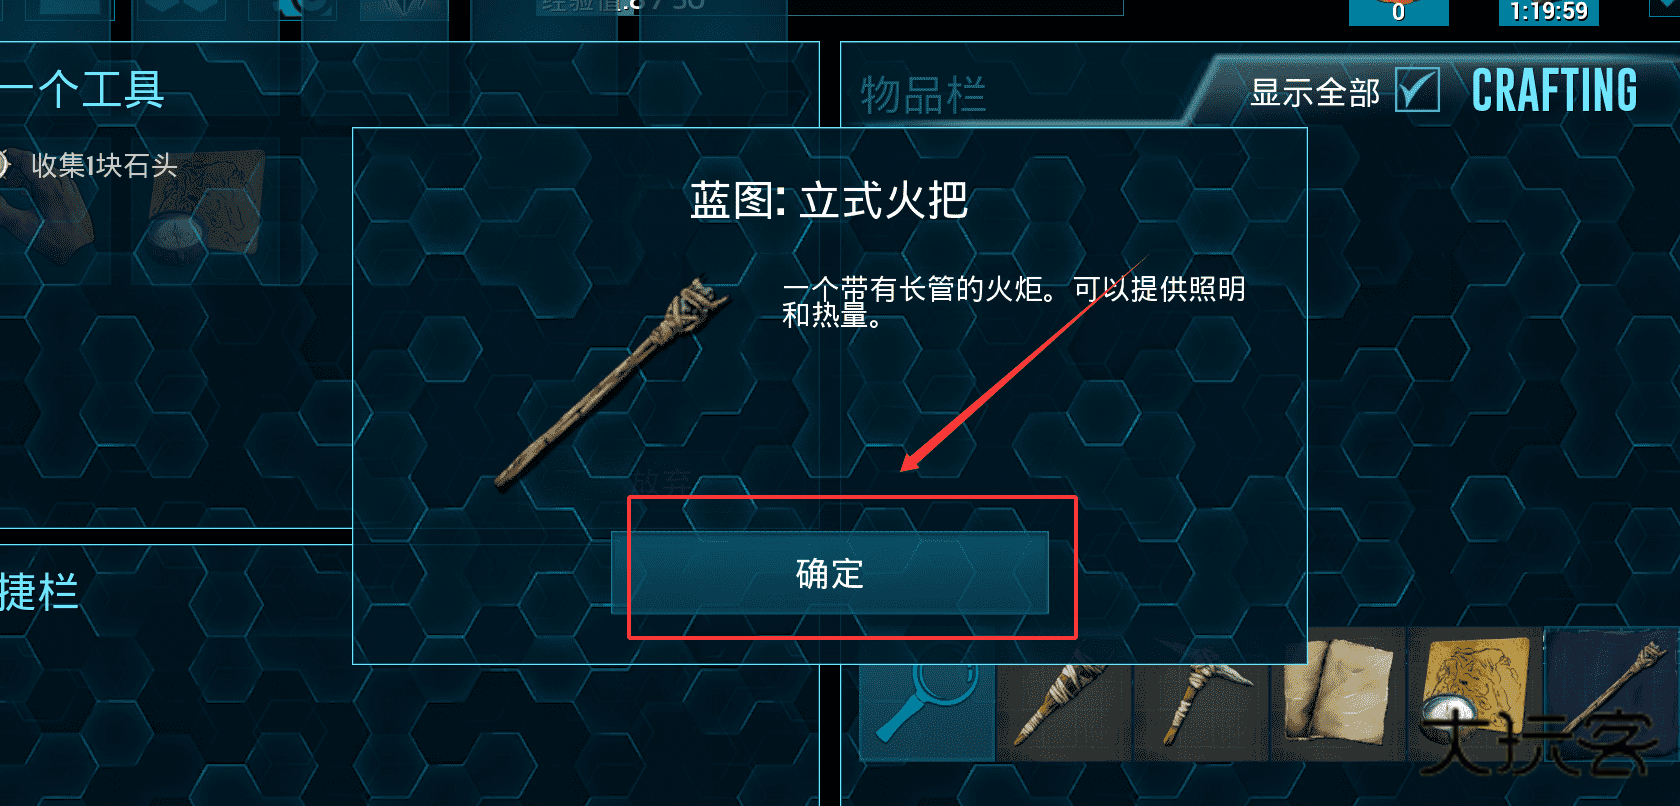This screenshot has height=806, width=1680.
Task: Select the 收集1块石头 quest entry
Action: click(104, 165)
